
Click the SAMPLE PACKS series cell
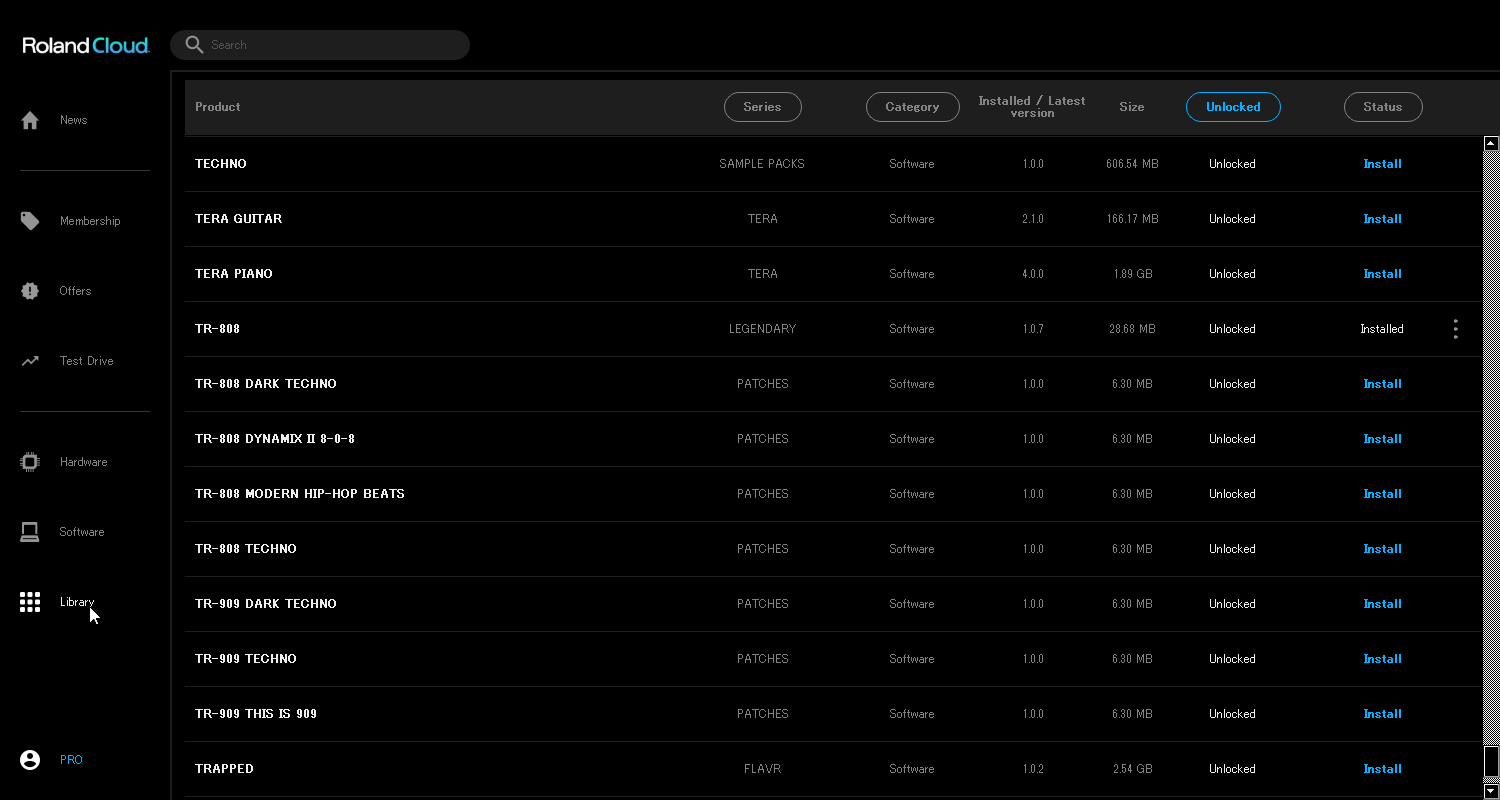click(762, 164)
